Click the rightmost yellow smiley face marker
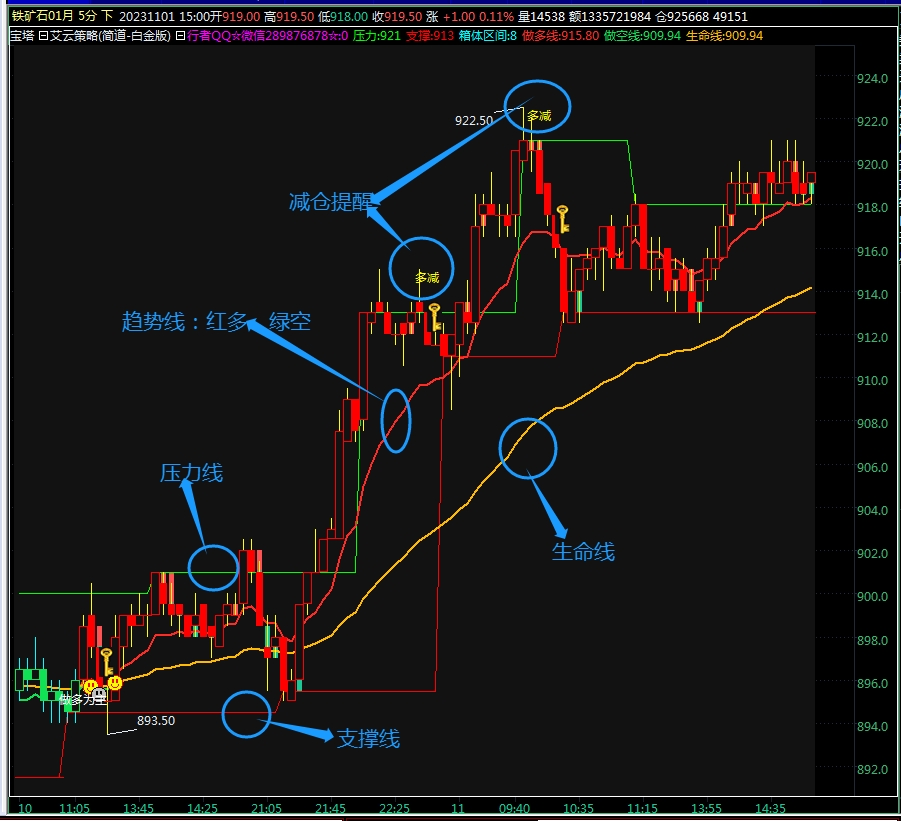Image resolution: width=901 pixels, height=821 pixels. 115,682
